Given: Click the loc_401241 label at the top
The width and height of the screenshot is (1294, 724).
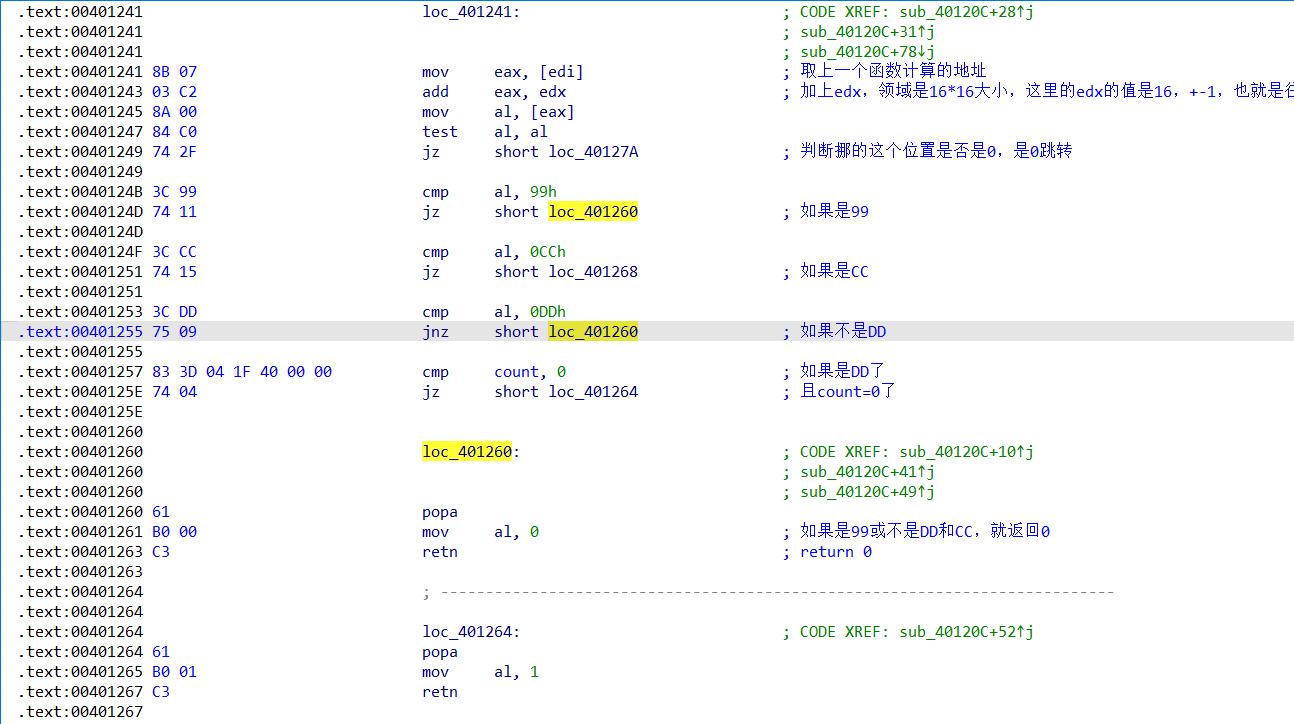Looking at the screenshot, I should pyautogui.click(x=466, y=12).
